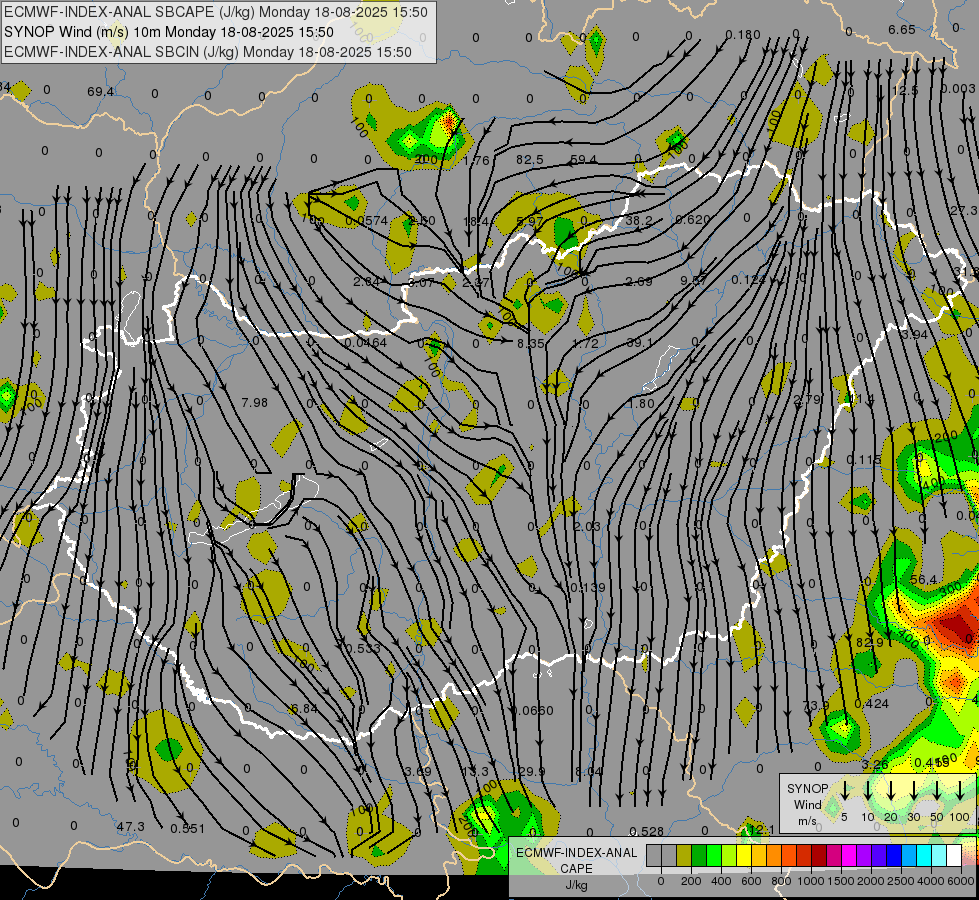Click the 20 m/s wind arrow in legend

tap(891, 790)
